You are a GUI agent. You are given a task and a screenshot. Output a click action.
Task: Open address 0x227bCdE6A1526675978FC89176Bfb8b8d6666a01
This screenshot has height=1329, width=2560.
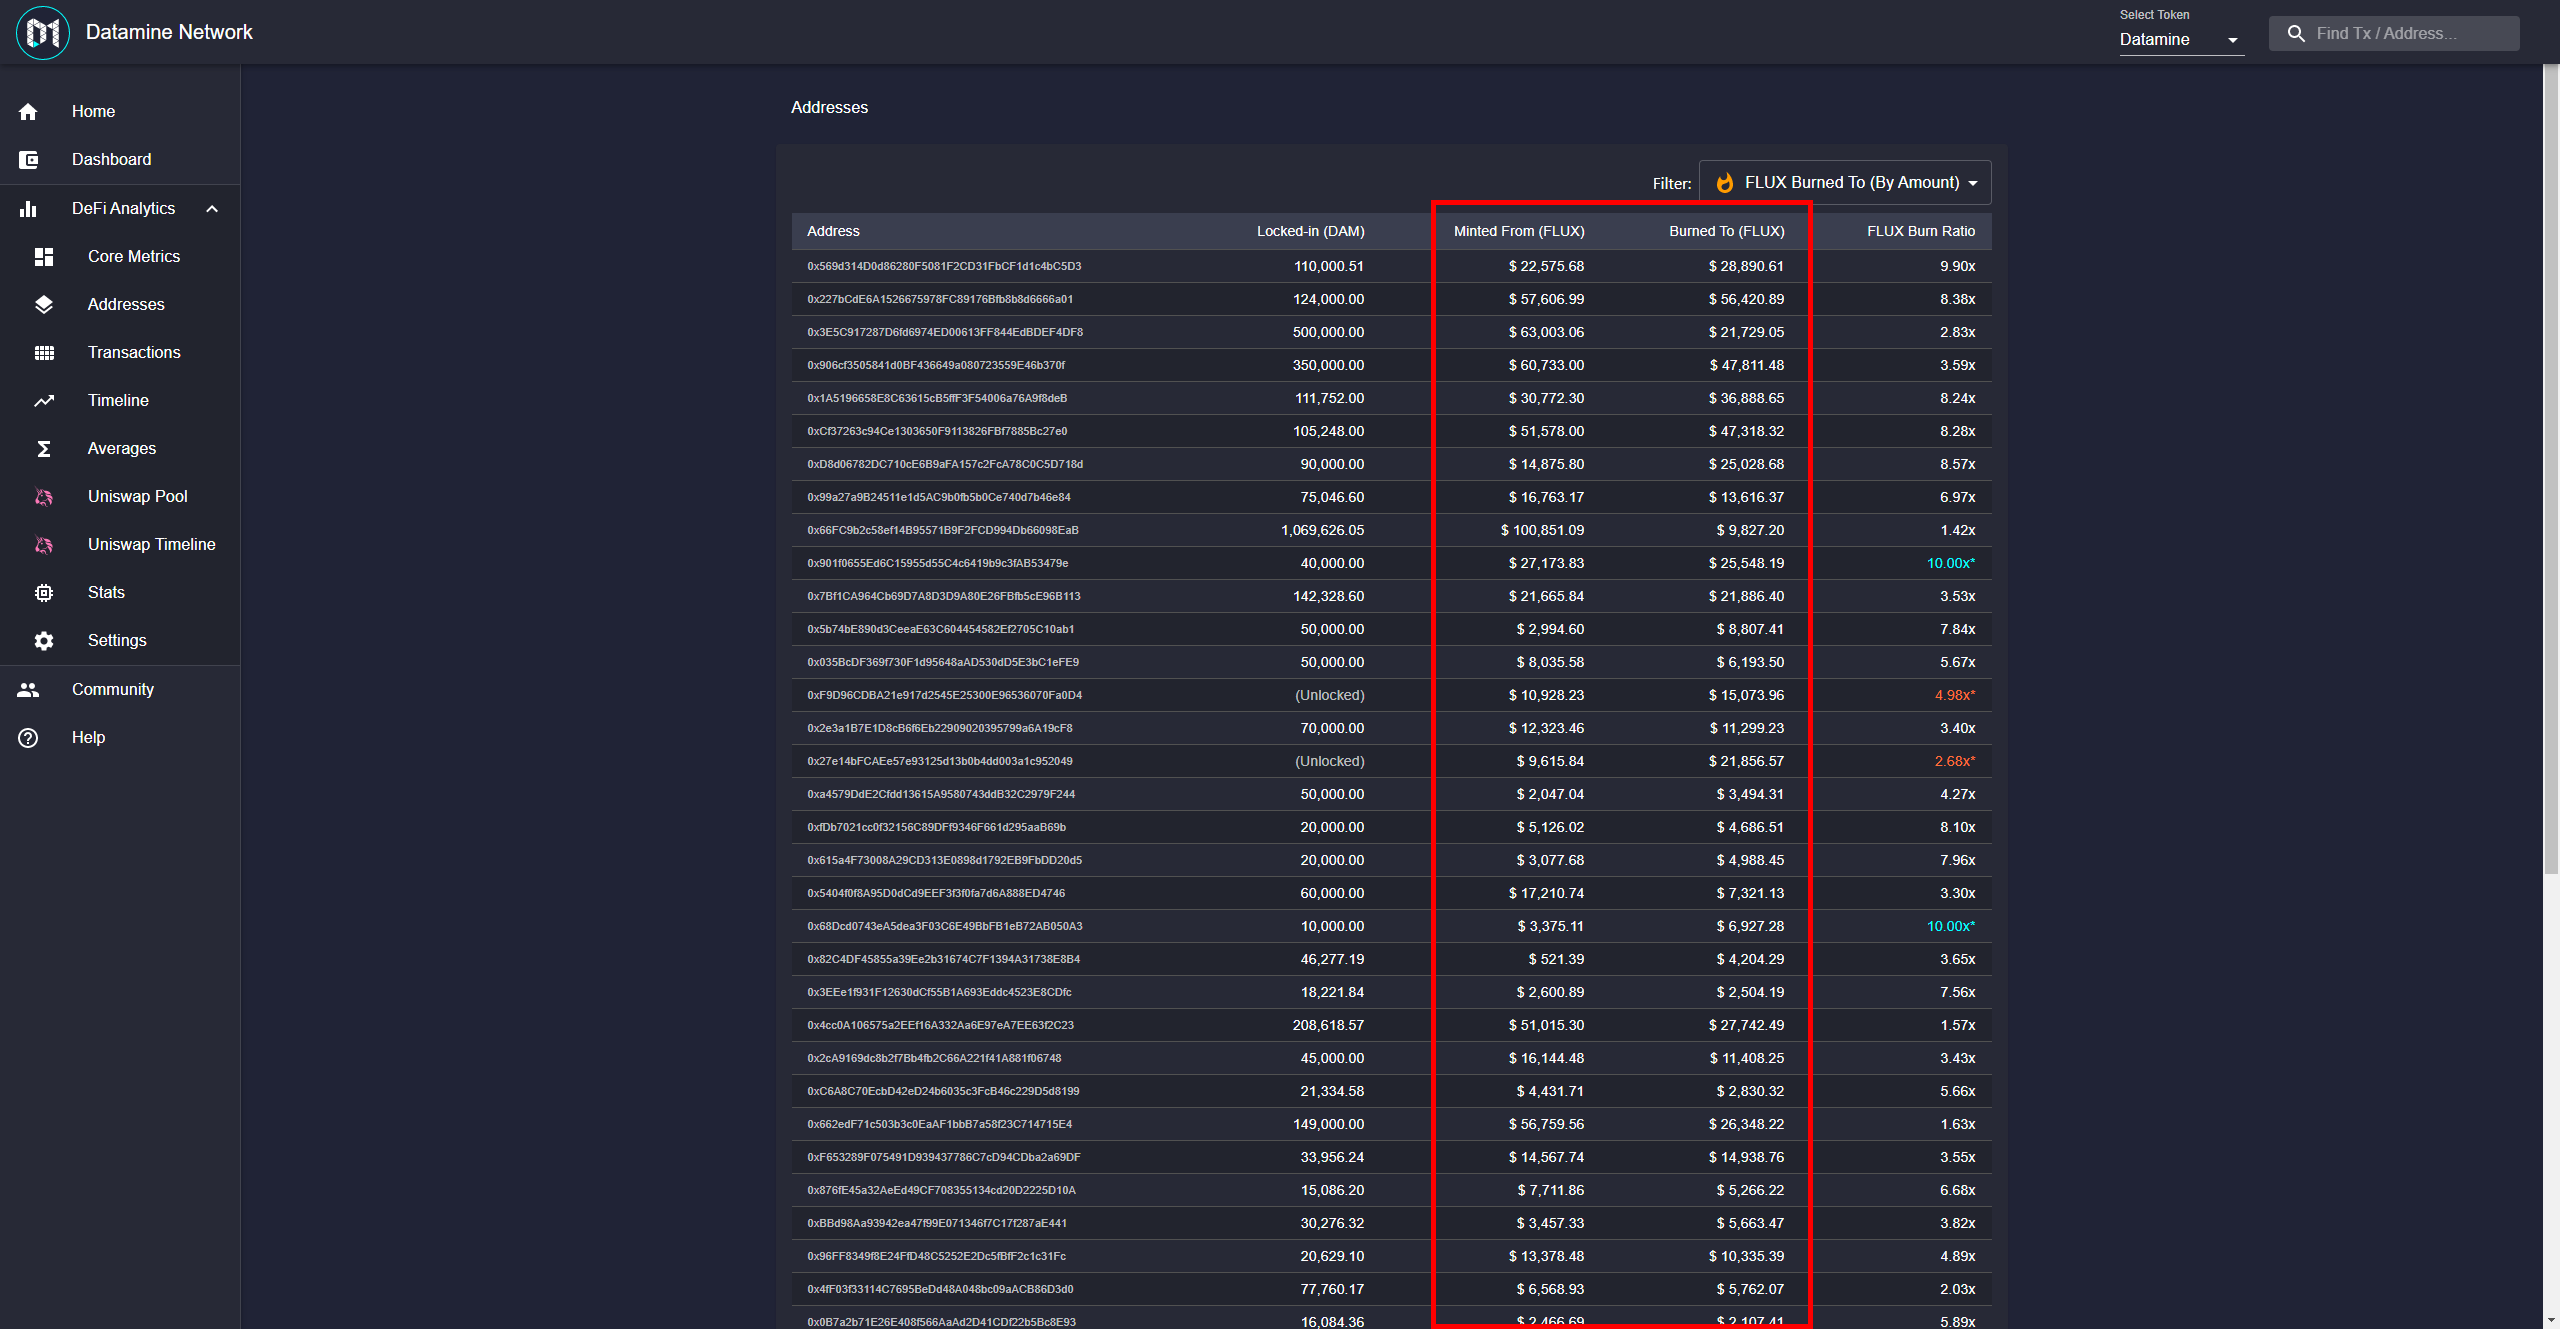click(940, 299)
